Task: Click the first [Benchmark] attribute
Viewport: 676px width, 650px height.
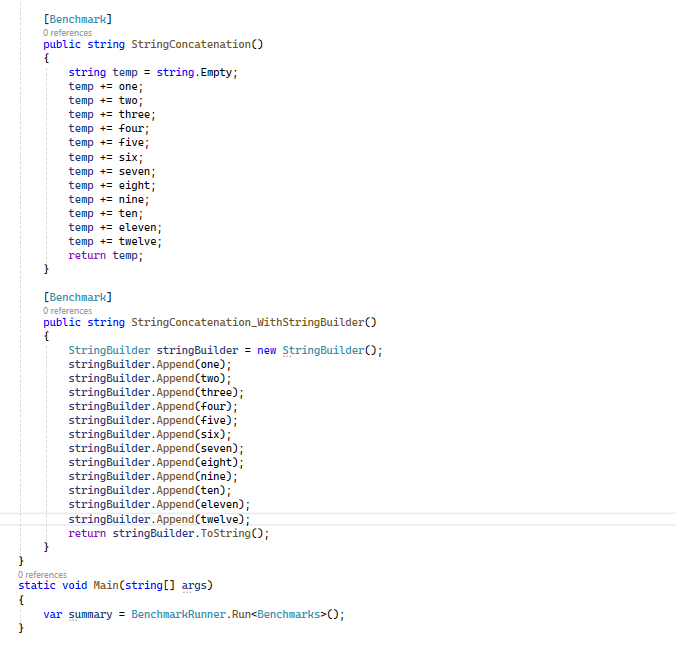Action: pyautogui.click(x=78, y=19)
